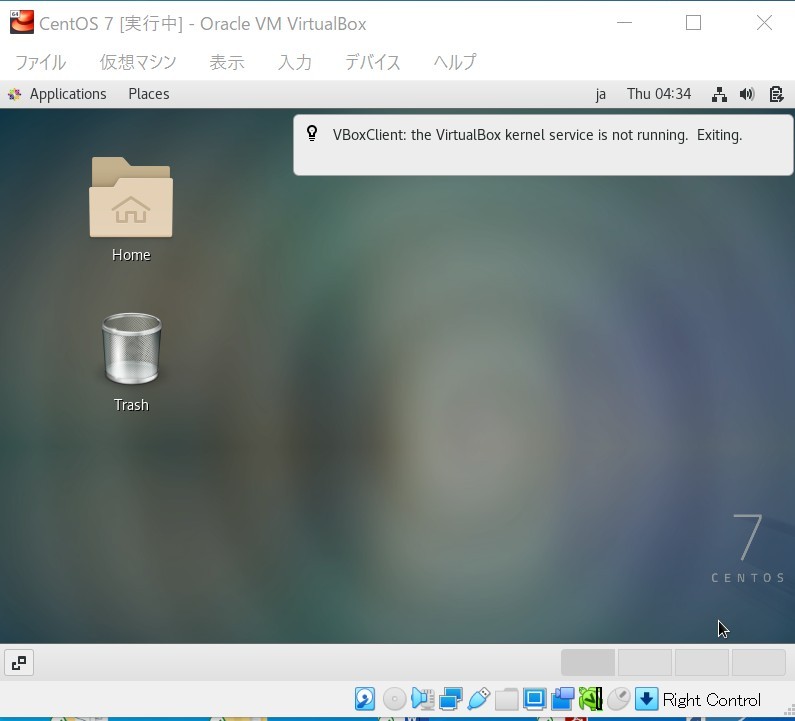Open the デバイス menu
Screen dimensions: 795x721
[x=373, y=62]
